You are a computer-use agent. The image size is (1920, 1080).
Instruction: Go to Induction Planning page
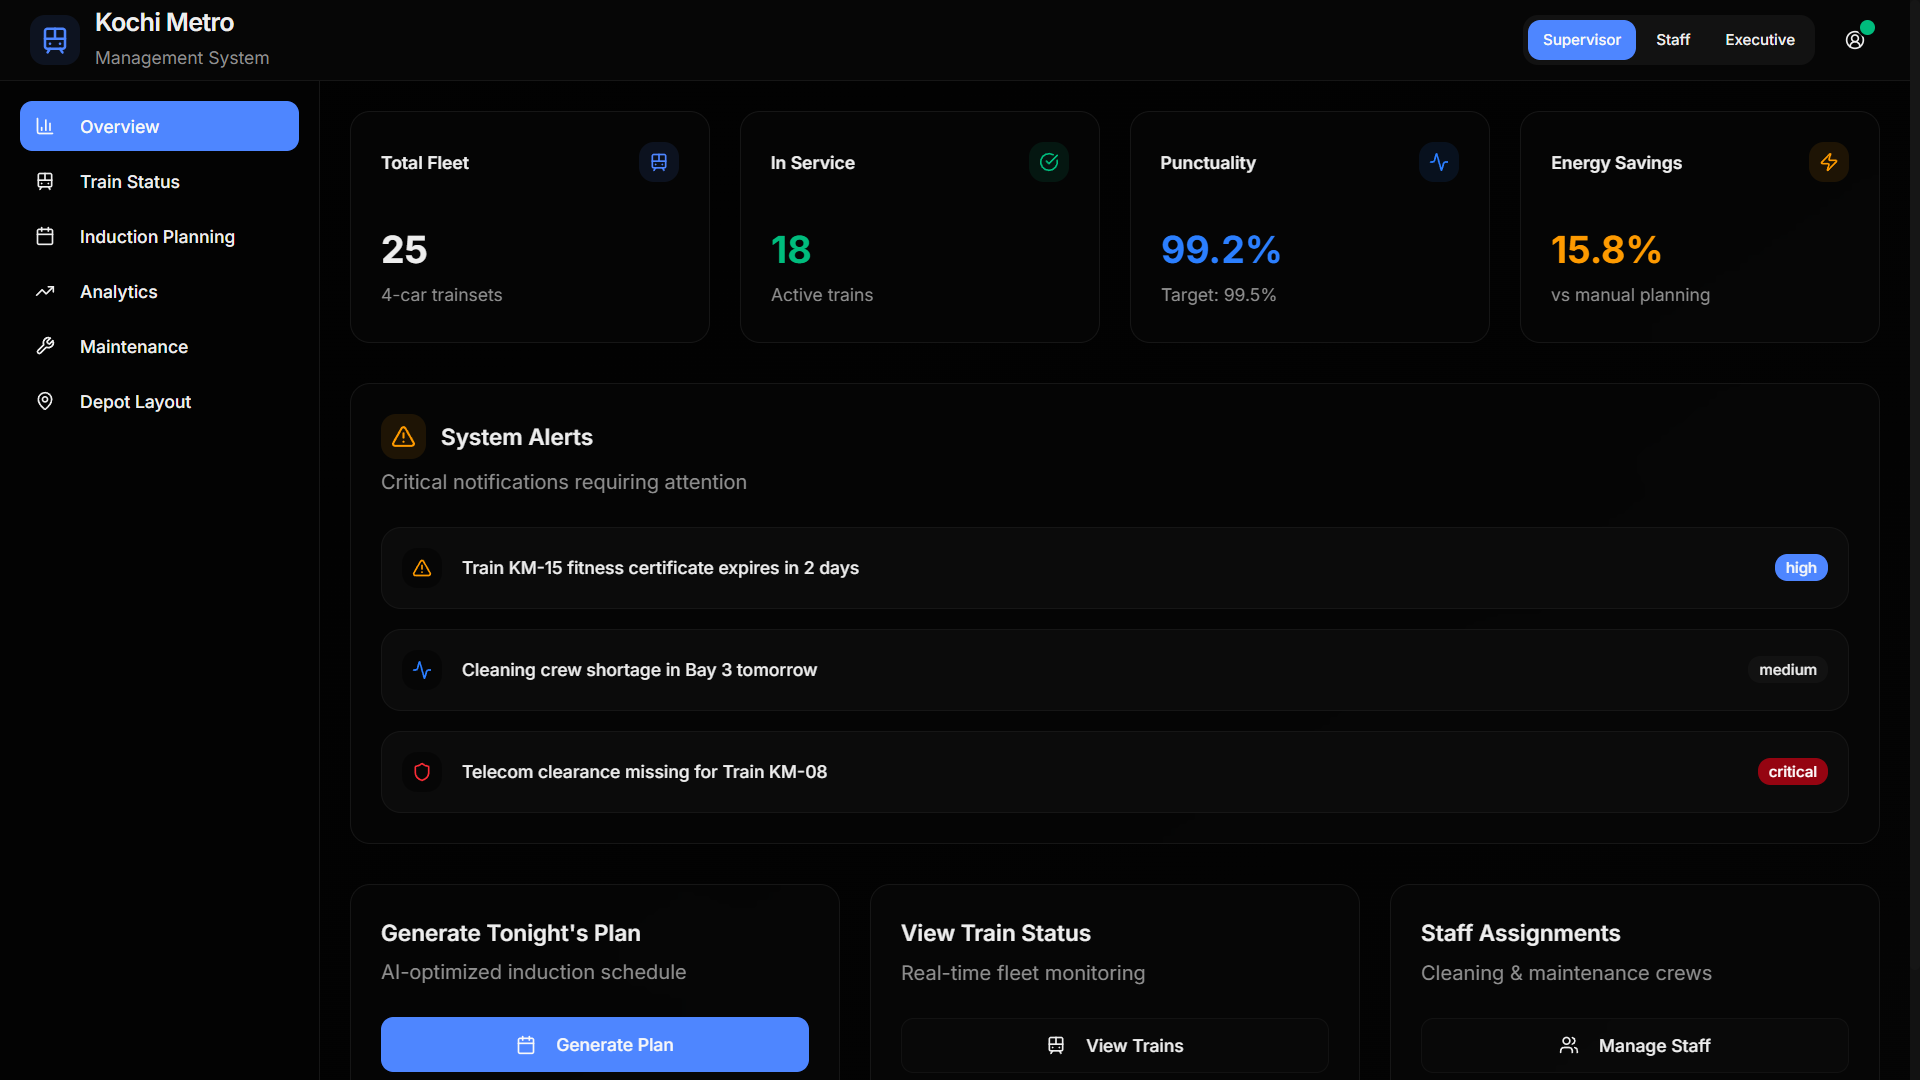(157, 237)
